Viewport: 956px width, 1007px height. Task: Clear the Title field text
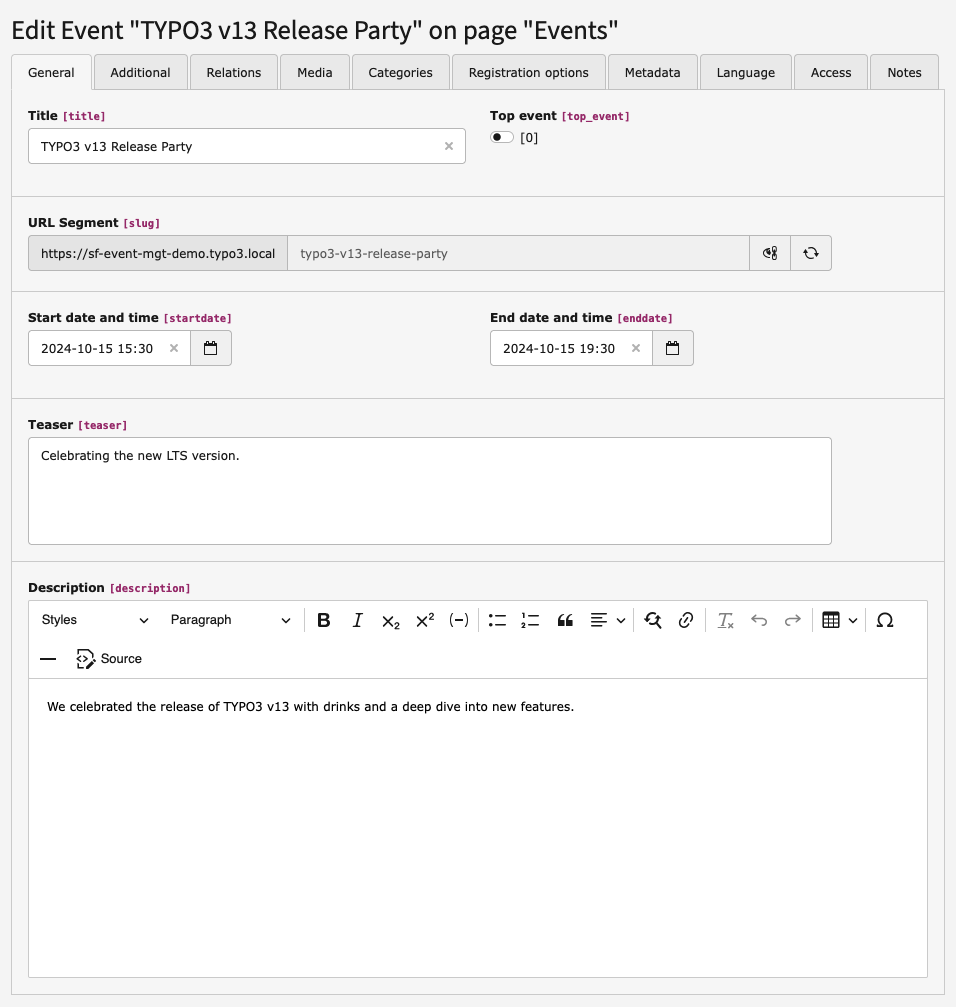coord(448,146)
